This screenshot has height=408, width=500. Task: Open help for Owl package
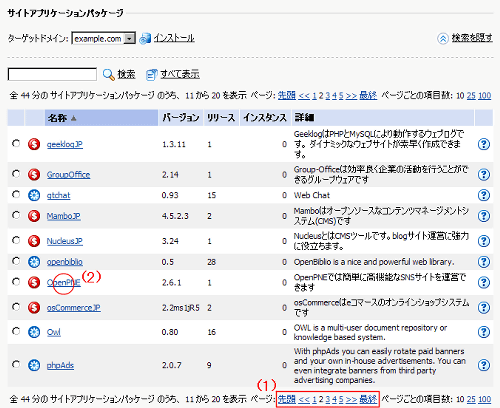484,332
